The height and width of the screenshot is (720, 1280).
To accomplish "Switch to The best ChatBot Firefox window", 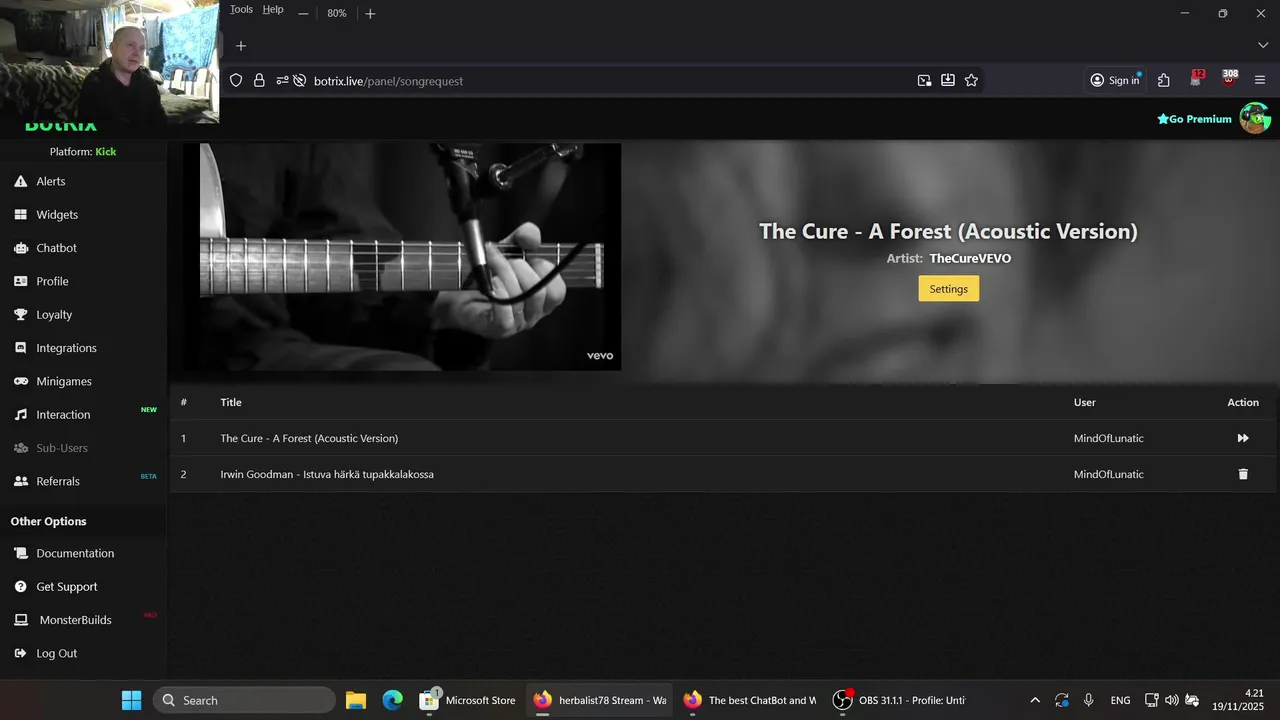I will tap(749, 700).
